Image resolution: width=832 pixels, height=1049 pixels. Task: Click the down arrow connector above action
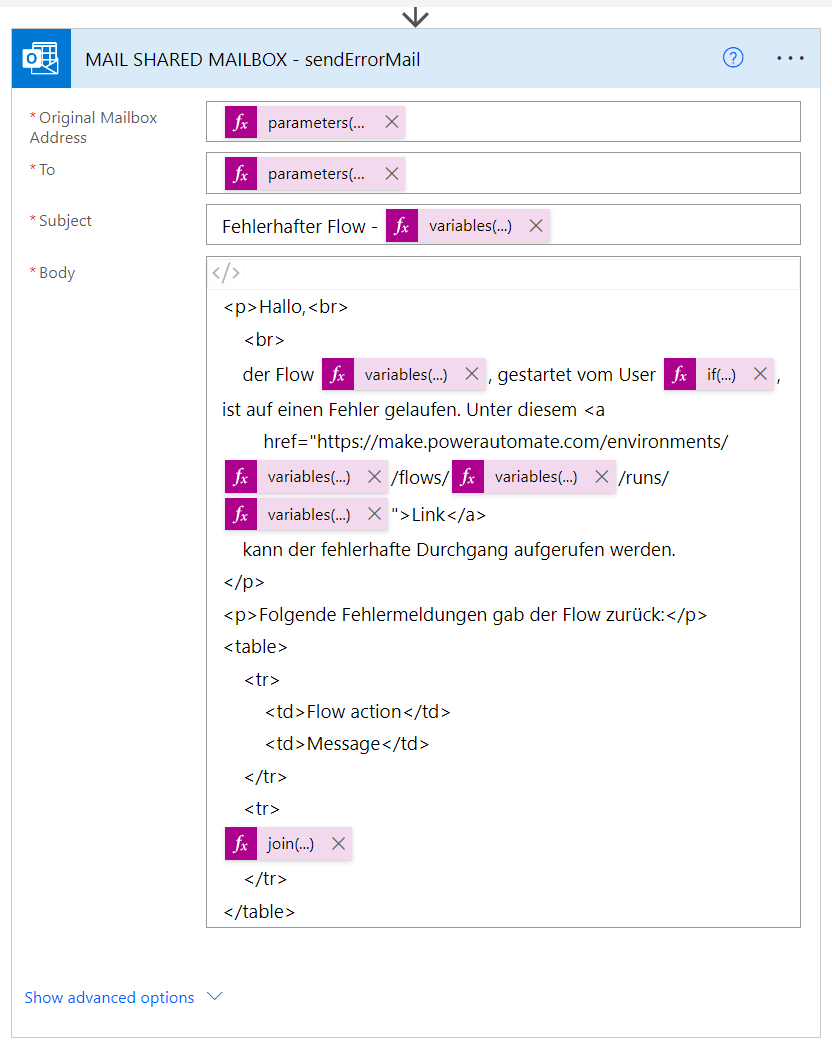[x=415, y=17]
